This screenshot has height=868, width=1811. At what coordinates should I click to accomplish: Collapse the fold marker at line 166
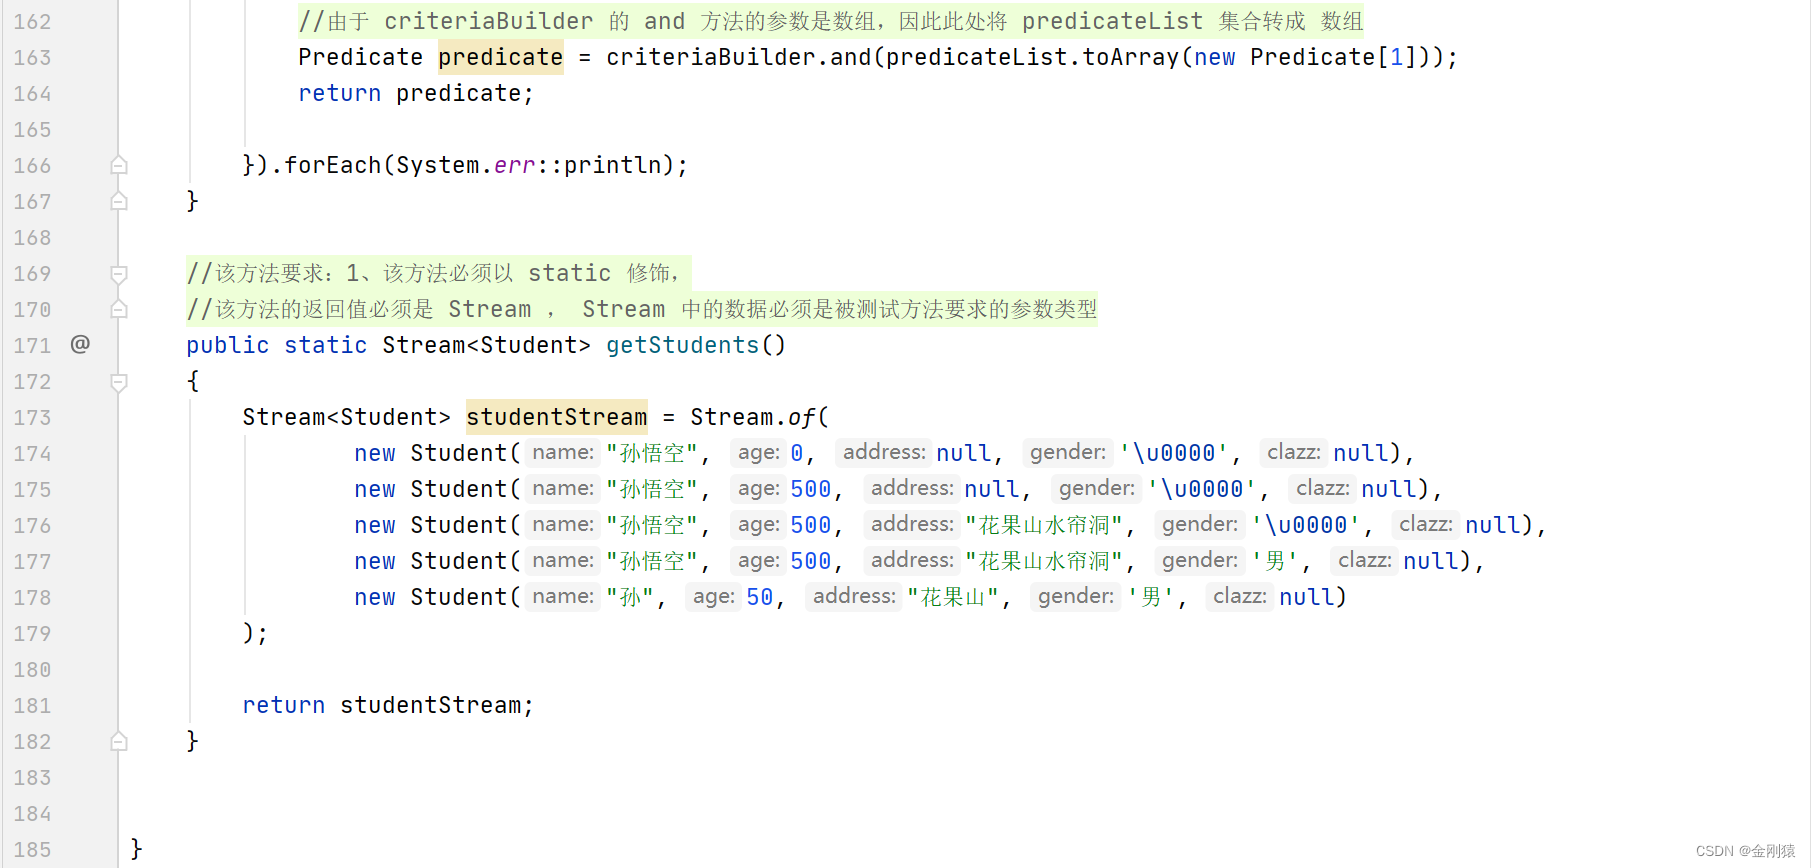click(119, 165)
